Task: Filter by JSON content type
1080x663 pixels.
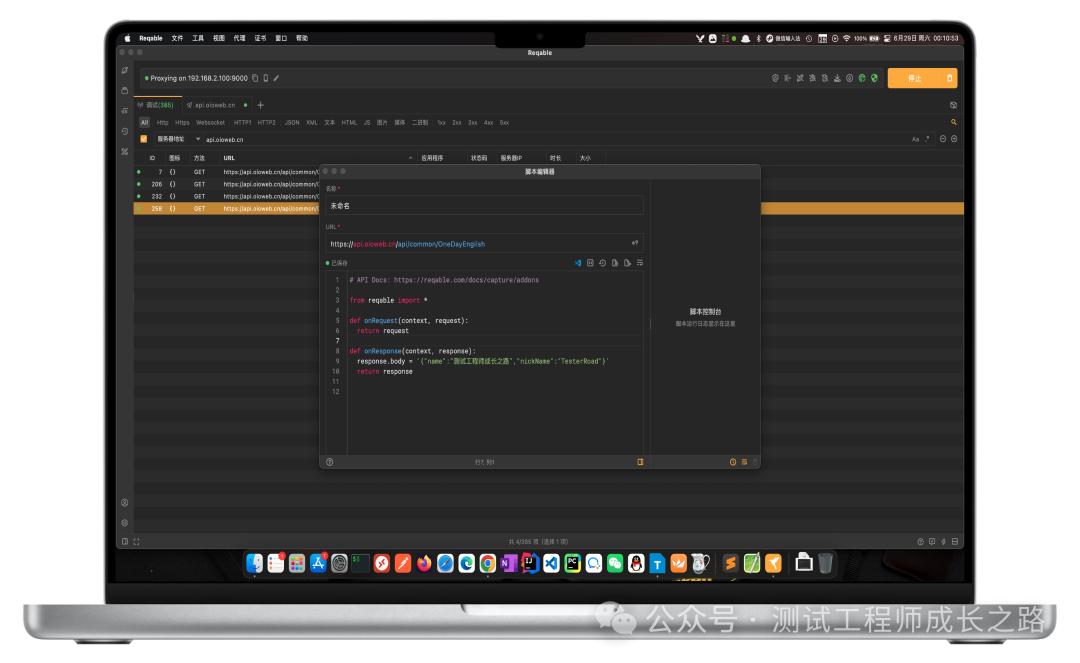Action: tap(292, 123)
